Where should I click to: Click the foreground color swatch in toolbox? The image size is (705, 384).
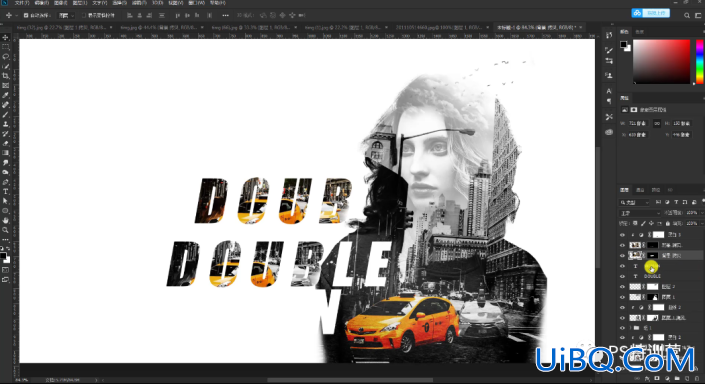pos(3,256)
